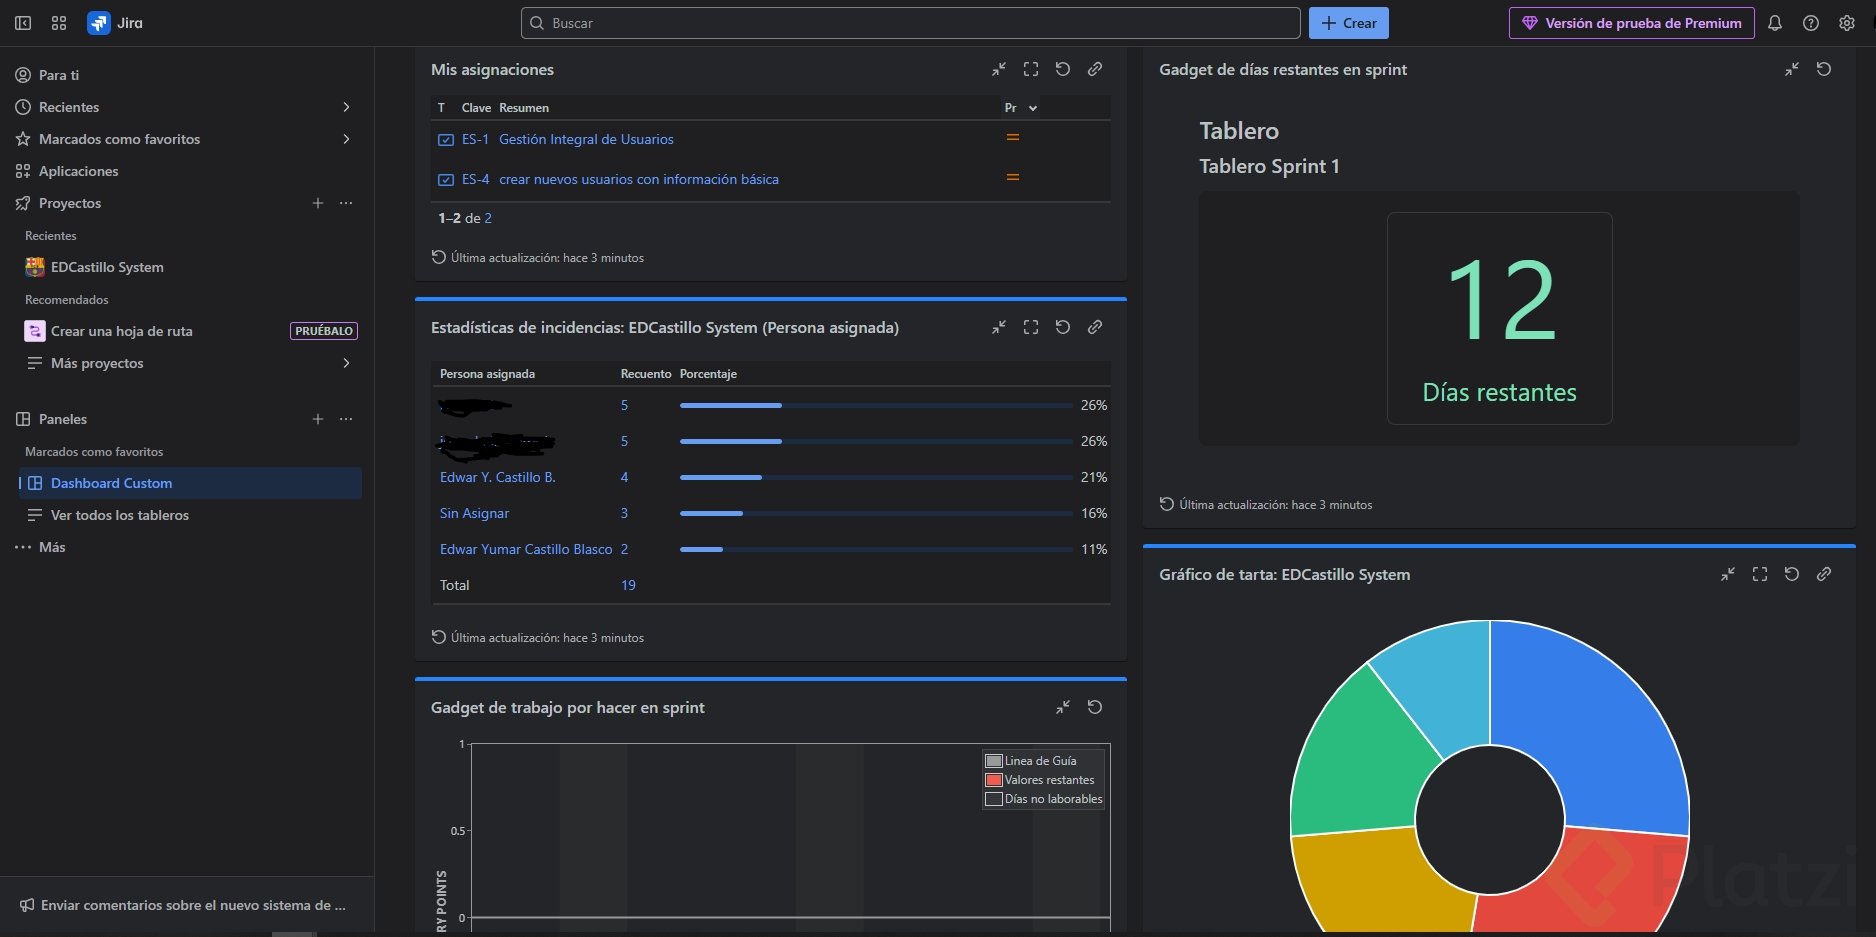The height and width of the screenshot is (937, 1876).
Task: Open the Sin Asignar link
Action: click(x=474, y=513)
